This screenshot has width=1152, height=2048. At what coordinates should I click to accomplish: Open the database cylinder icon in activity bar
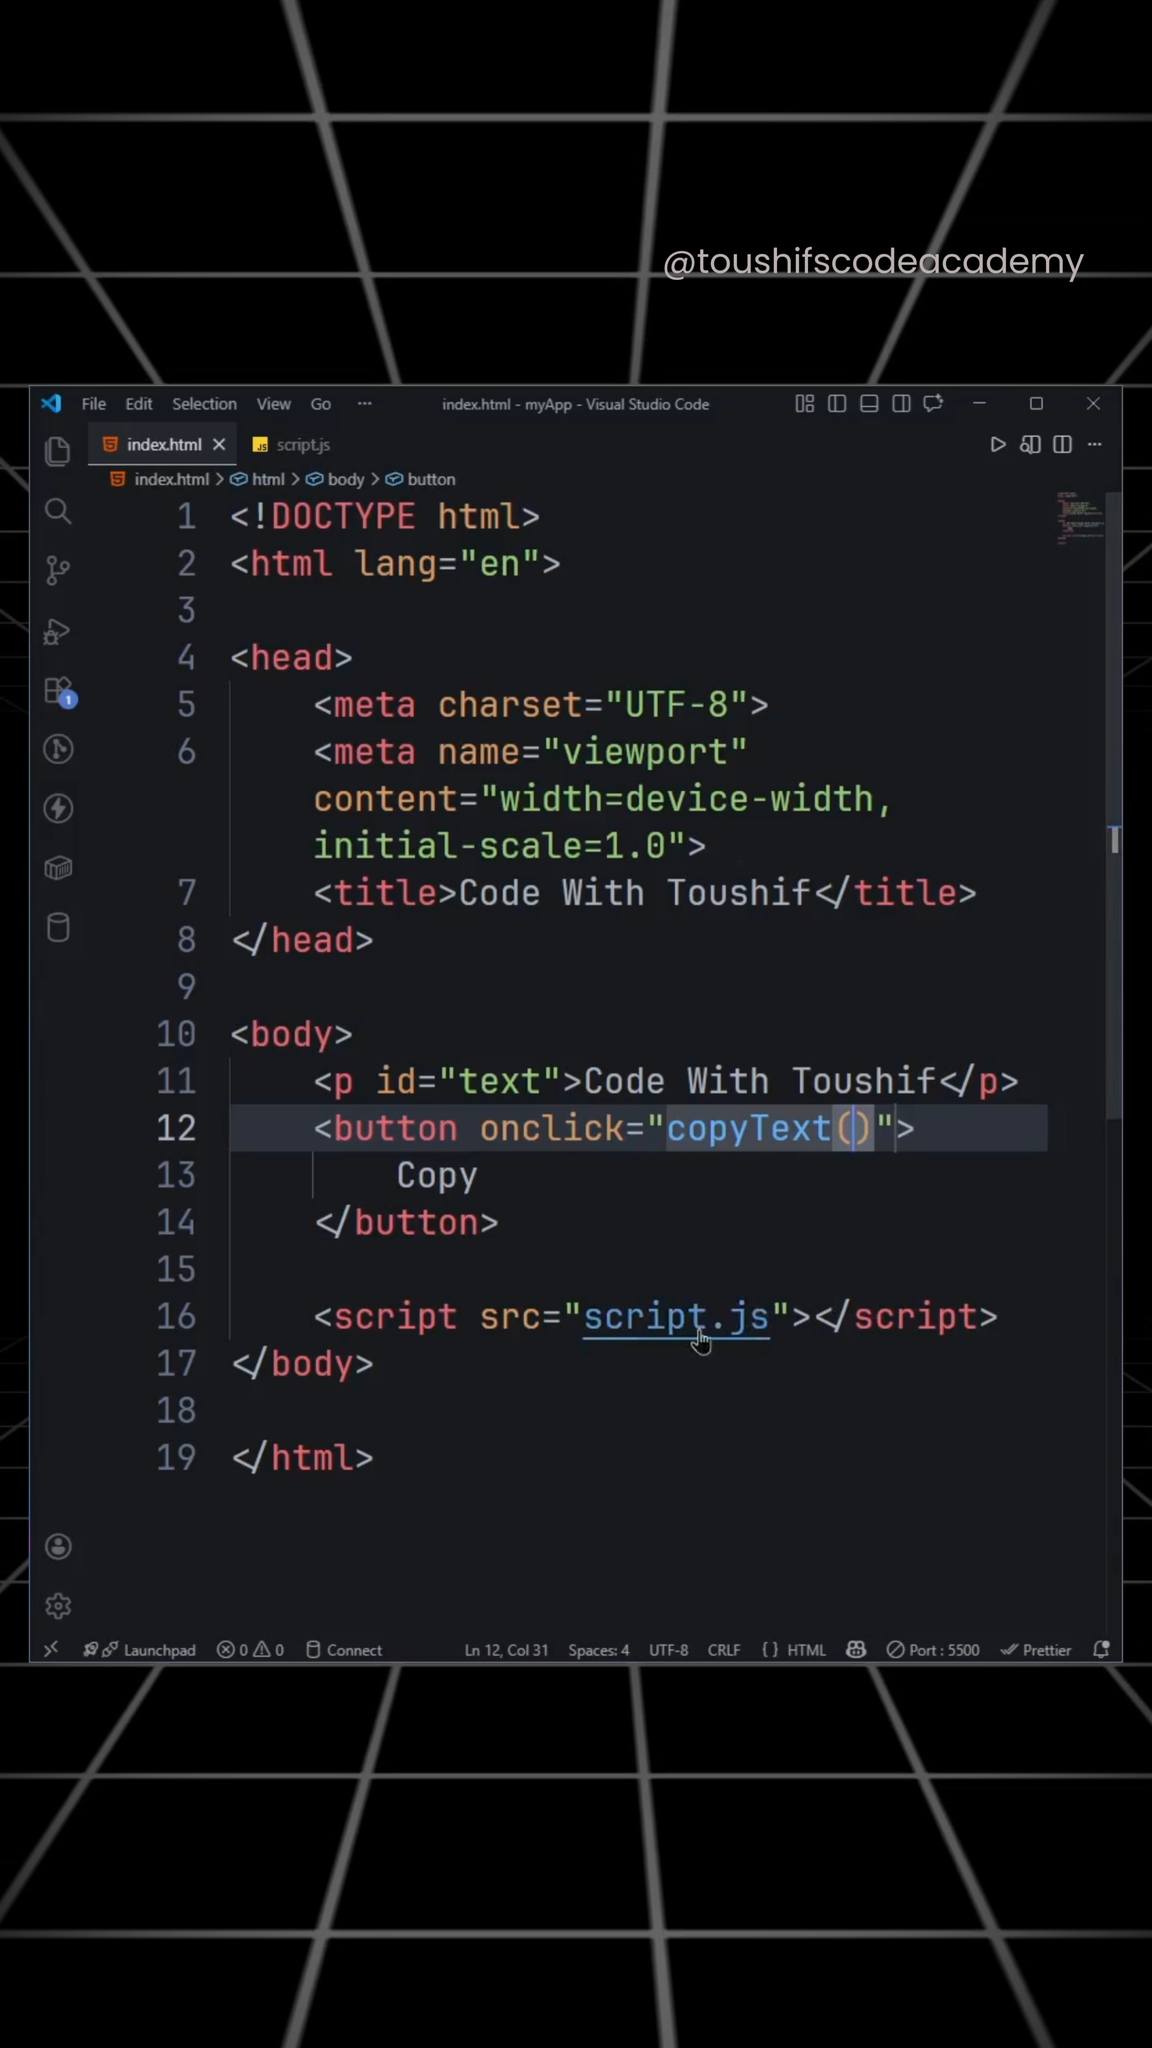click(x=58, y=928)
